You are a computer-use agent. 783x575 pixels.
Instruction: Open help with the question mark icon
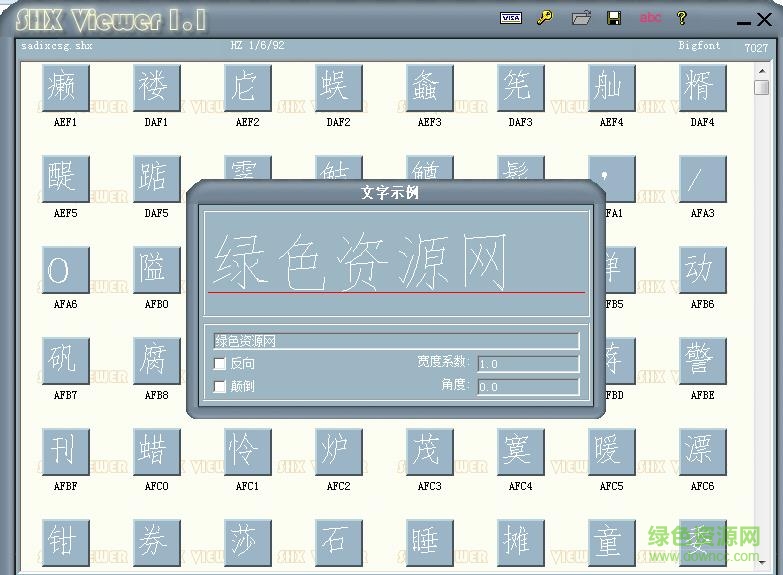pos(682,18)
